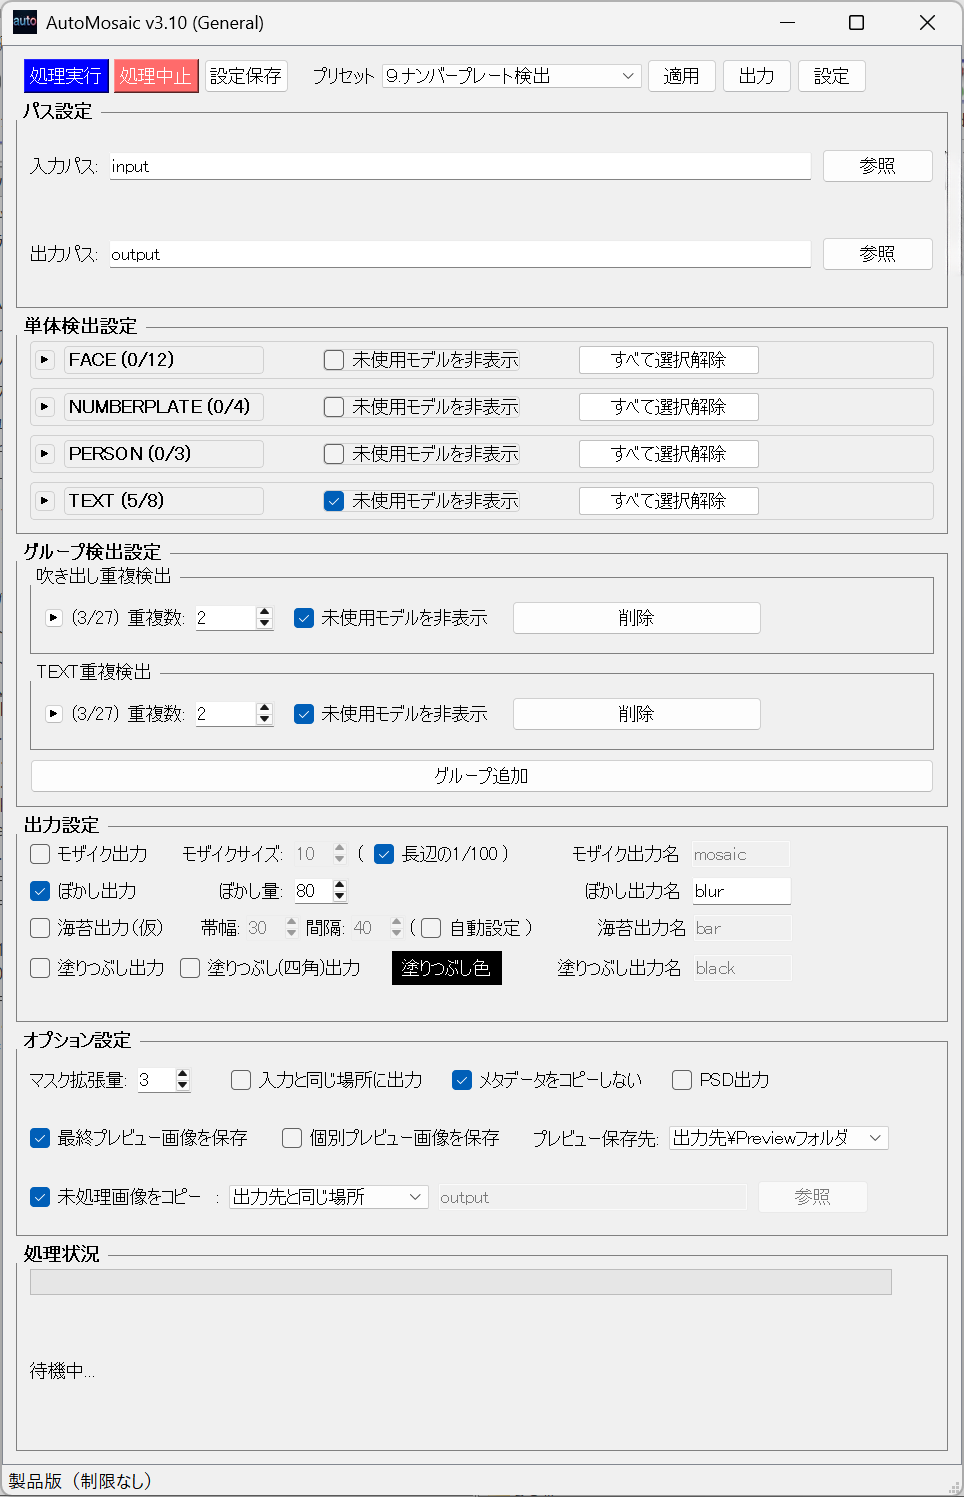Decrease TEXT重複検出 重複数 with down arrow
The height and width of the screenshot is (1497, 964).
pos(265,720)
